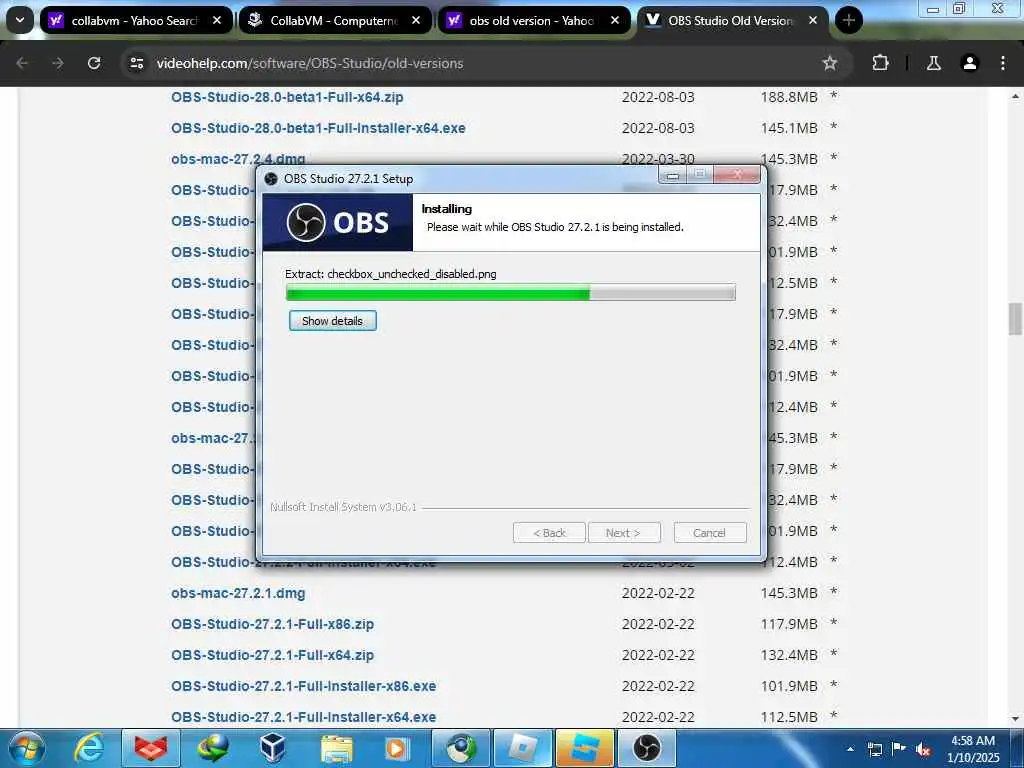Image resolution: width=1024 pixels, height=768 pixels.
Task: Open site information icon in address bar
Action: (136, 63)
